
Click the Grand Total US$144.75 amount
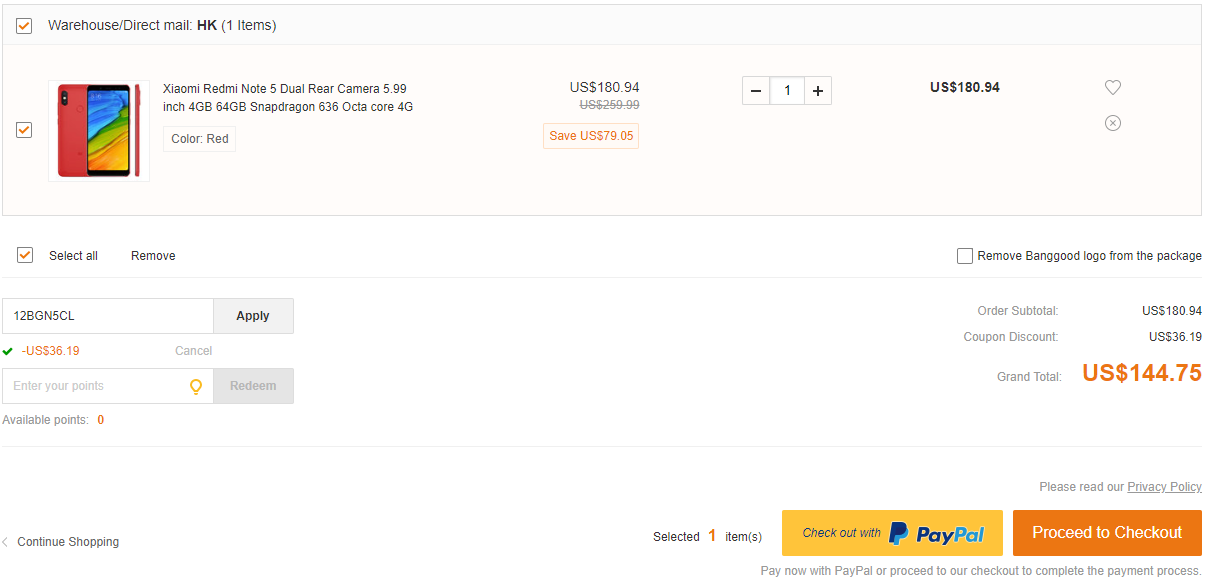pos(1142,373)
